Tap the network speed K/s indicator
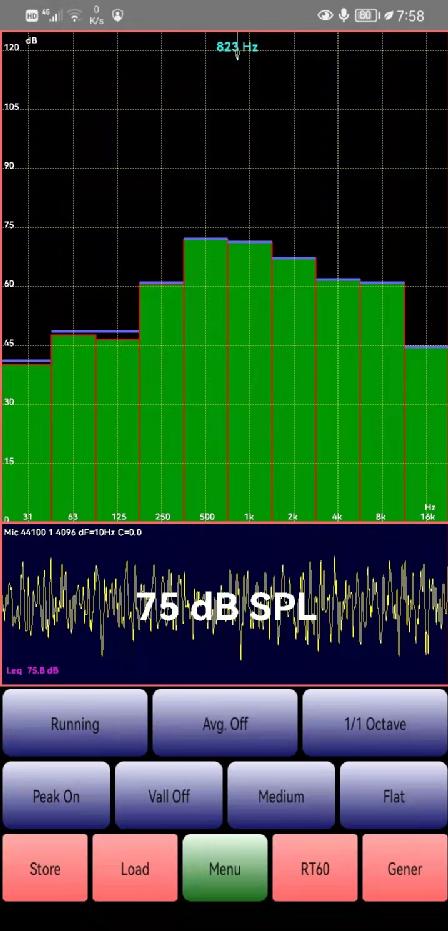Viewport: 448px width, 931px height. [96, 15]
